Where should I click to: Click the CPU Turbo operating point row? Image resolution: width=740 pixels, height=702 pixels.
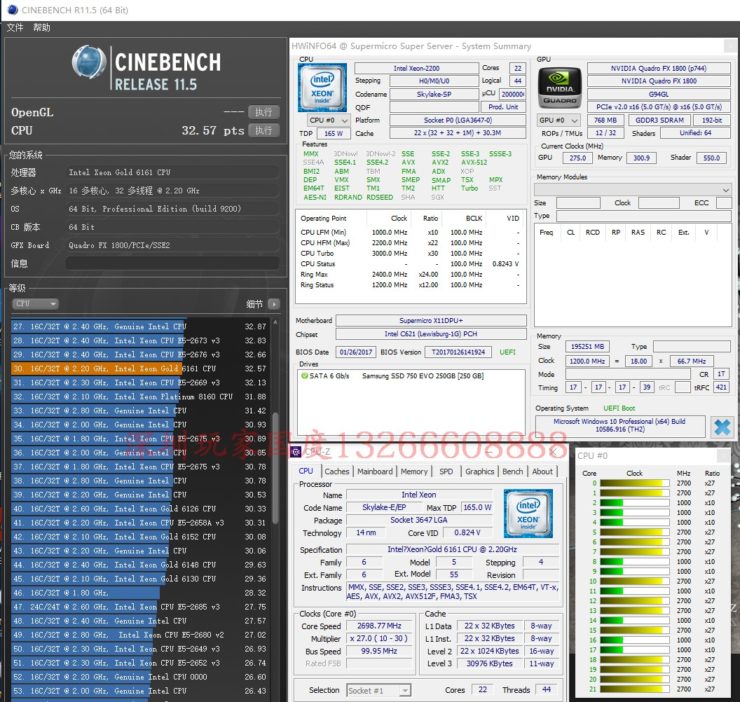pyautogui.click(x=411, y=254)
